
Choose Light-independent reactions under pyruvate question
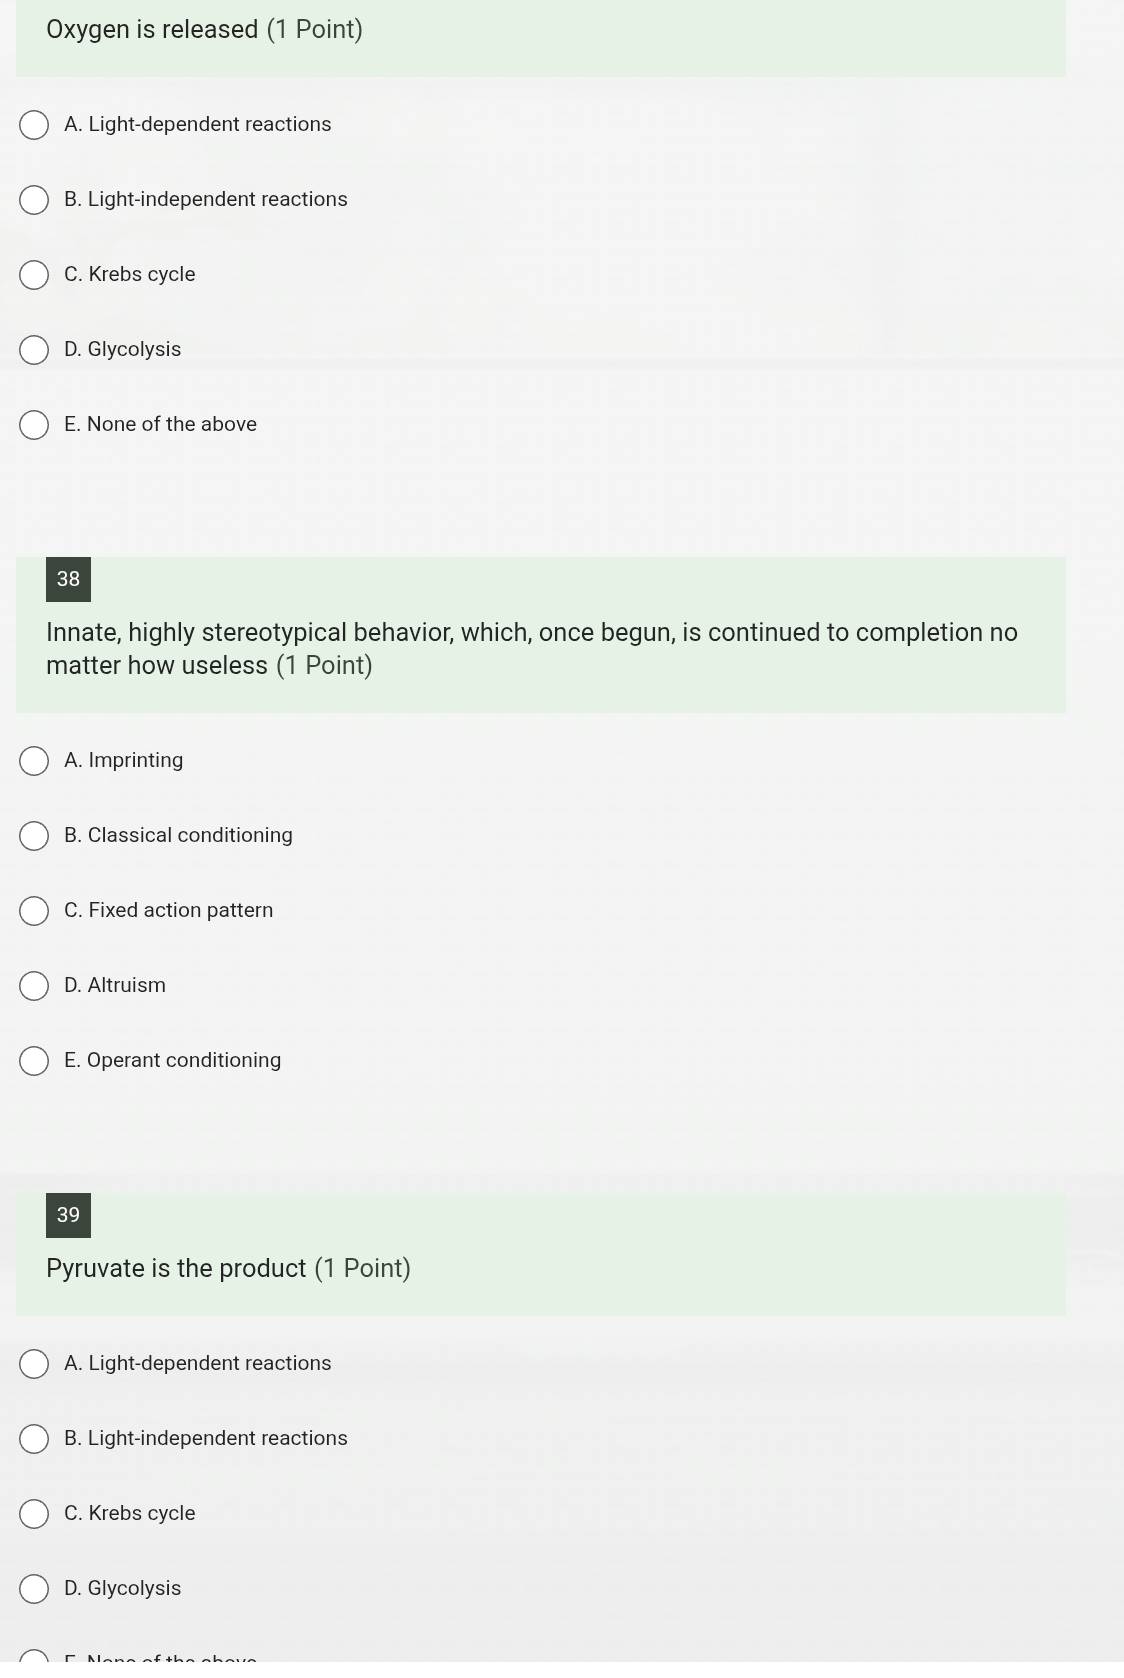(34, 1439)
